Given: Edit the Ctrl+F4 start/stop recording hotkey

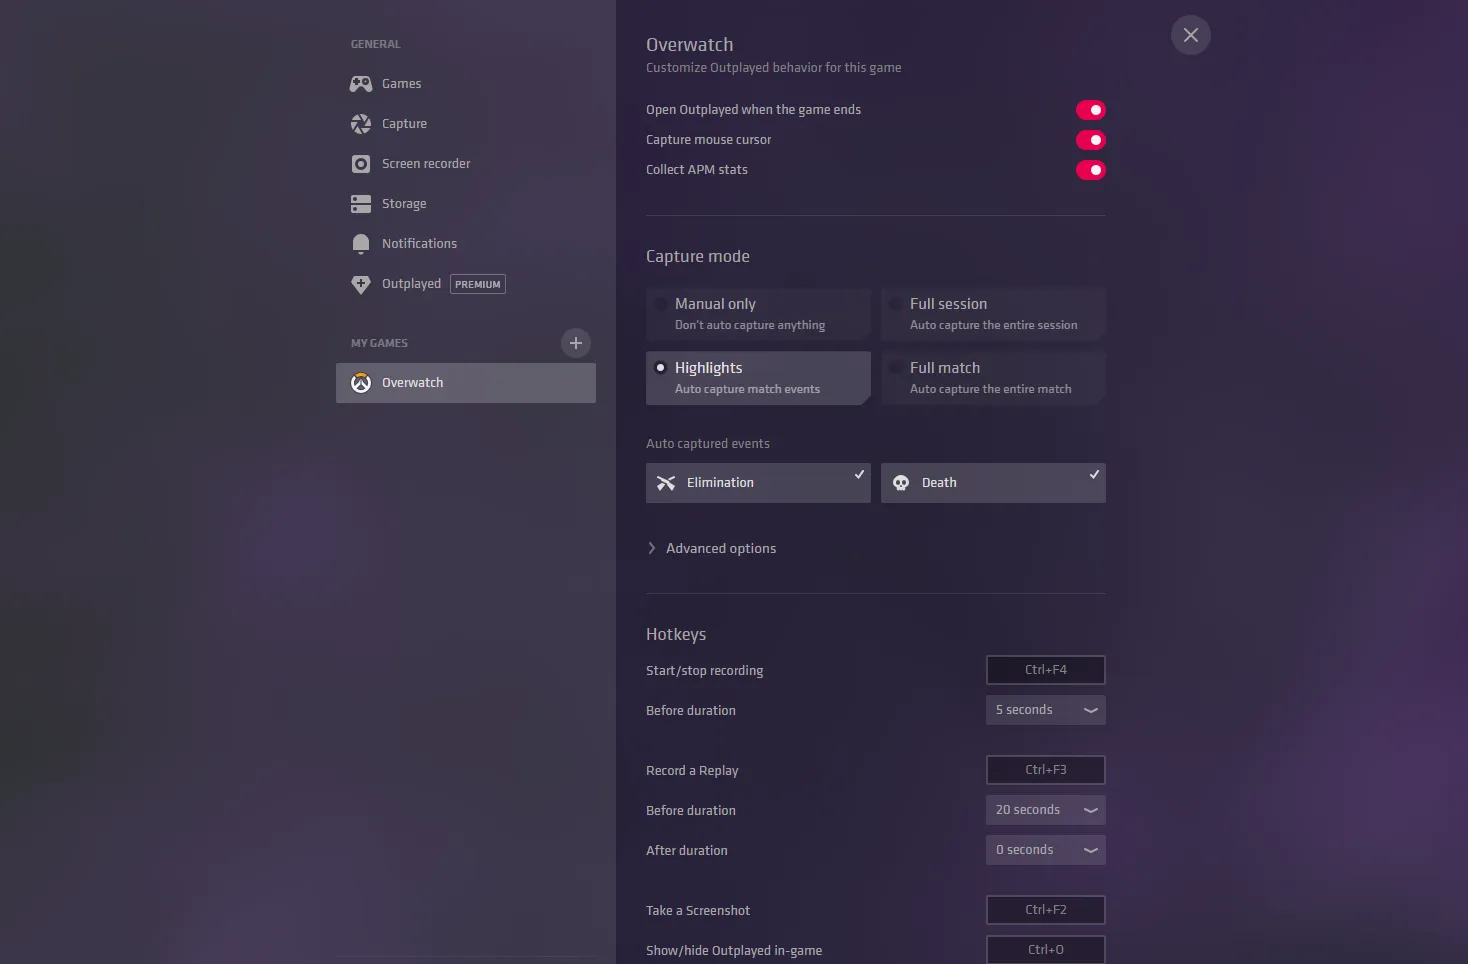Looking at the screenshot, I should click(x=1046, y=670).
